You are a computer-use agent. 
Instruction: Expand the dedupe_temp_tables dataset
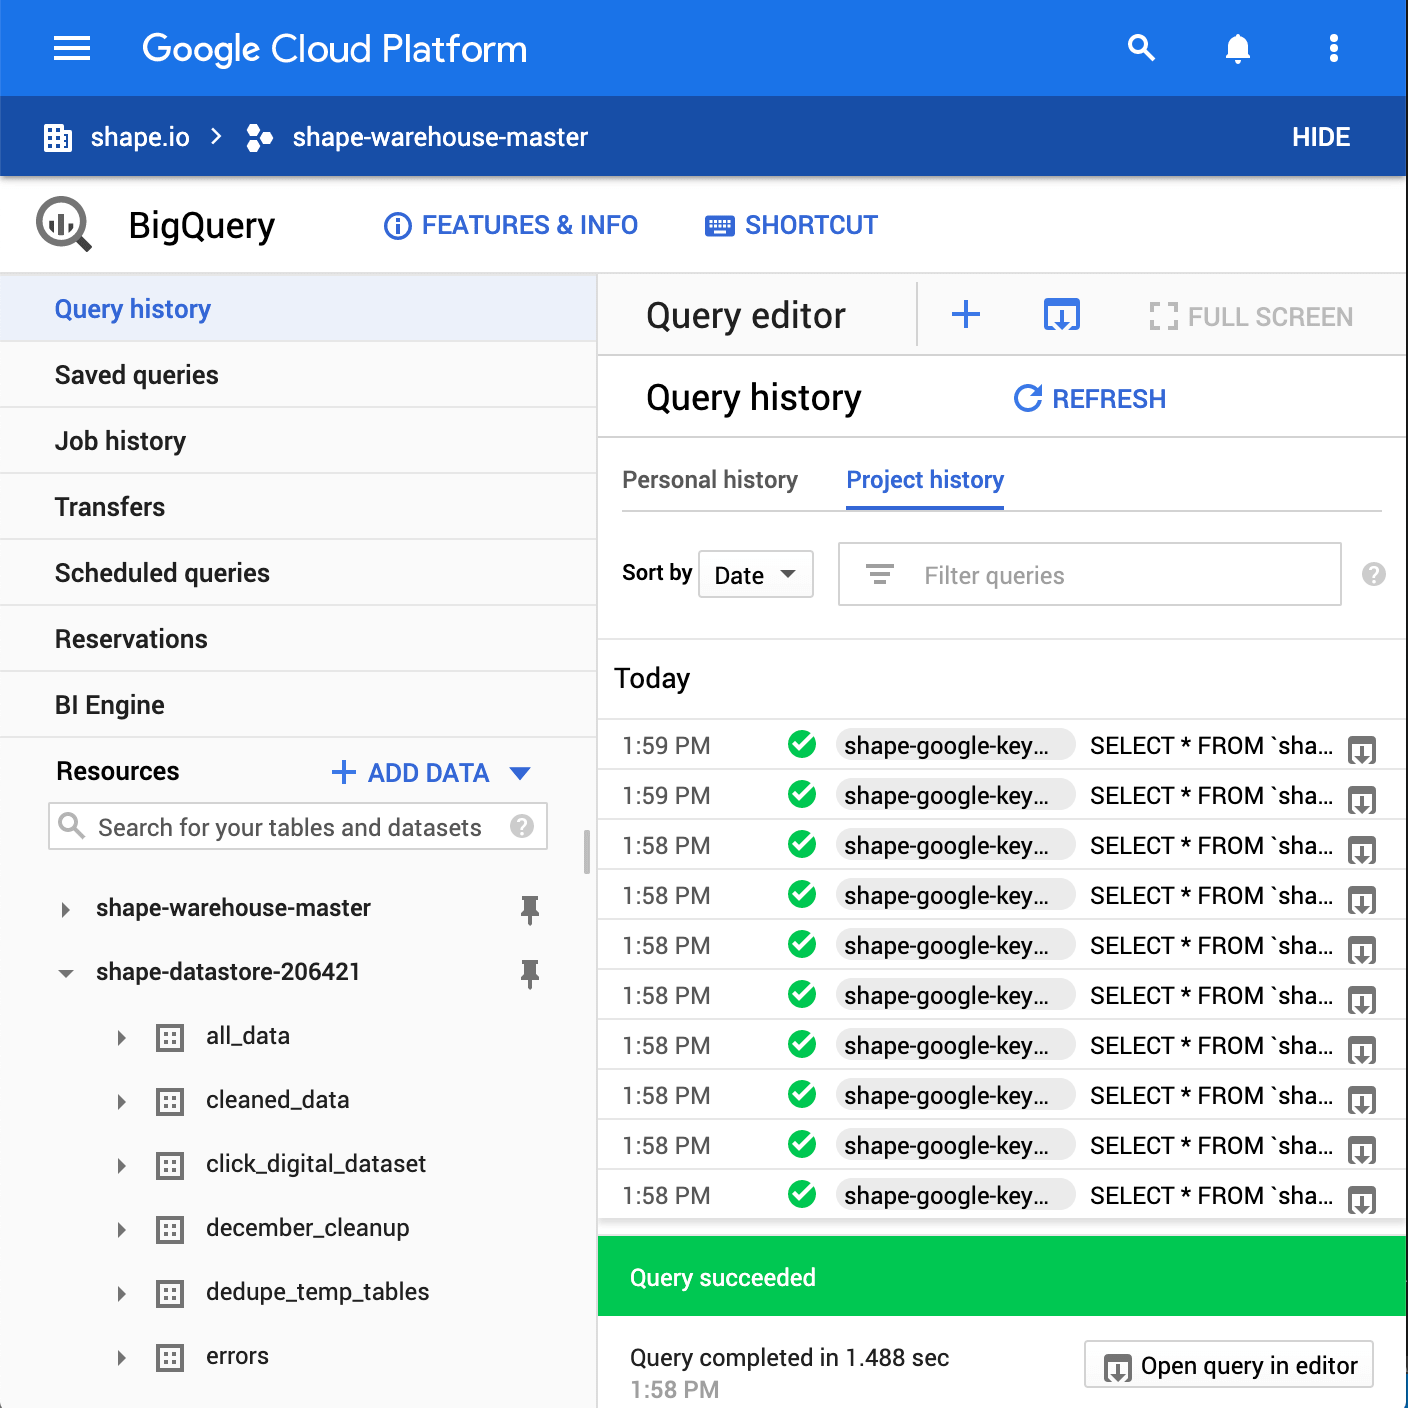tap(121, 1293)
